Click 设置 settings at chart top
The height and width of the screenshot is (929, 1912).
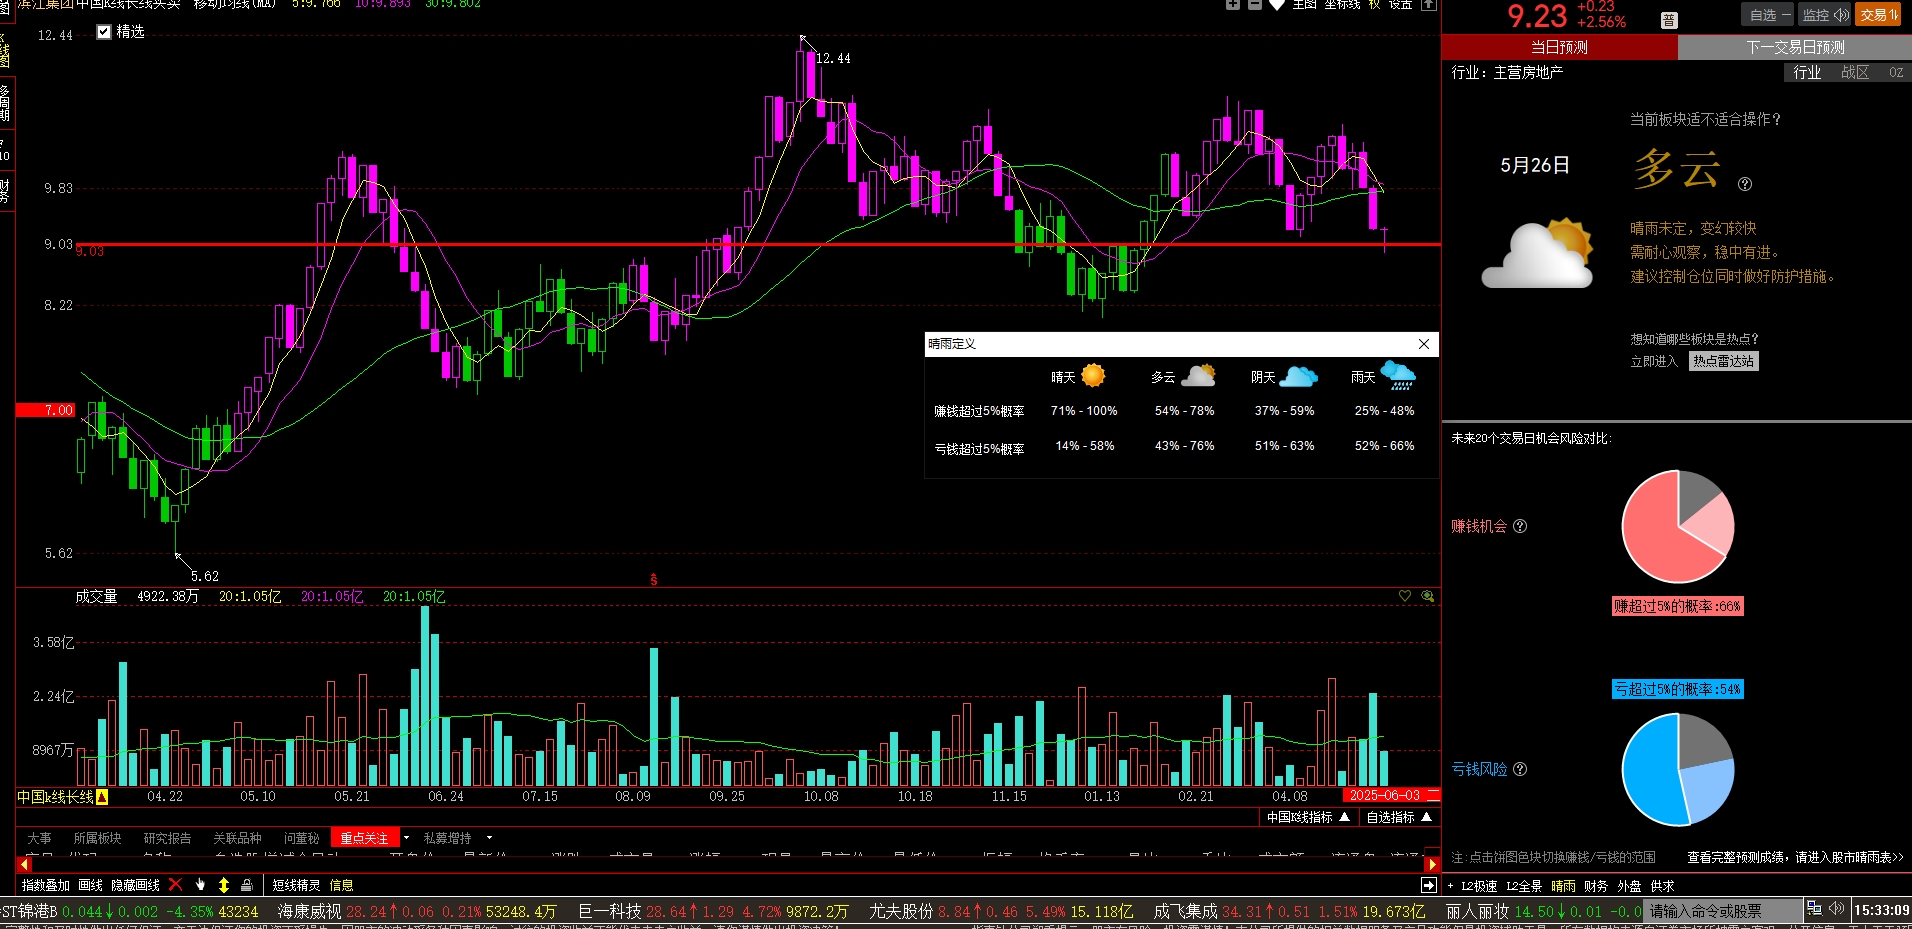[1401, 5]
